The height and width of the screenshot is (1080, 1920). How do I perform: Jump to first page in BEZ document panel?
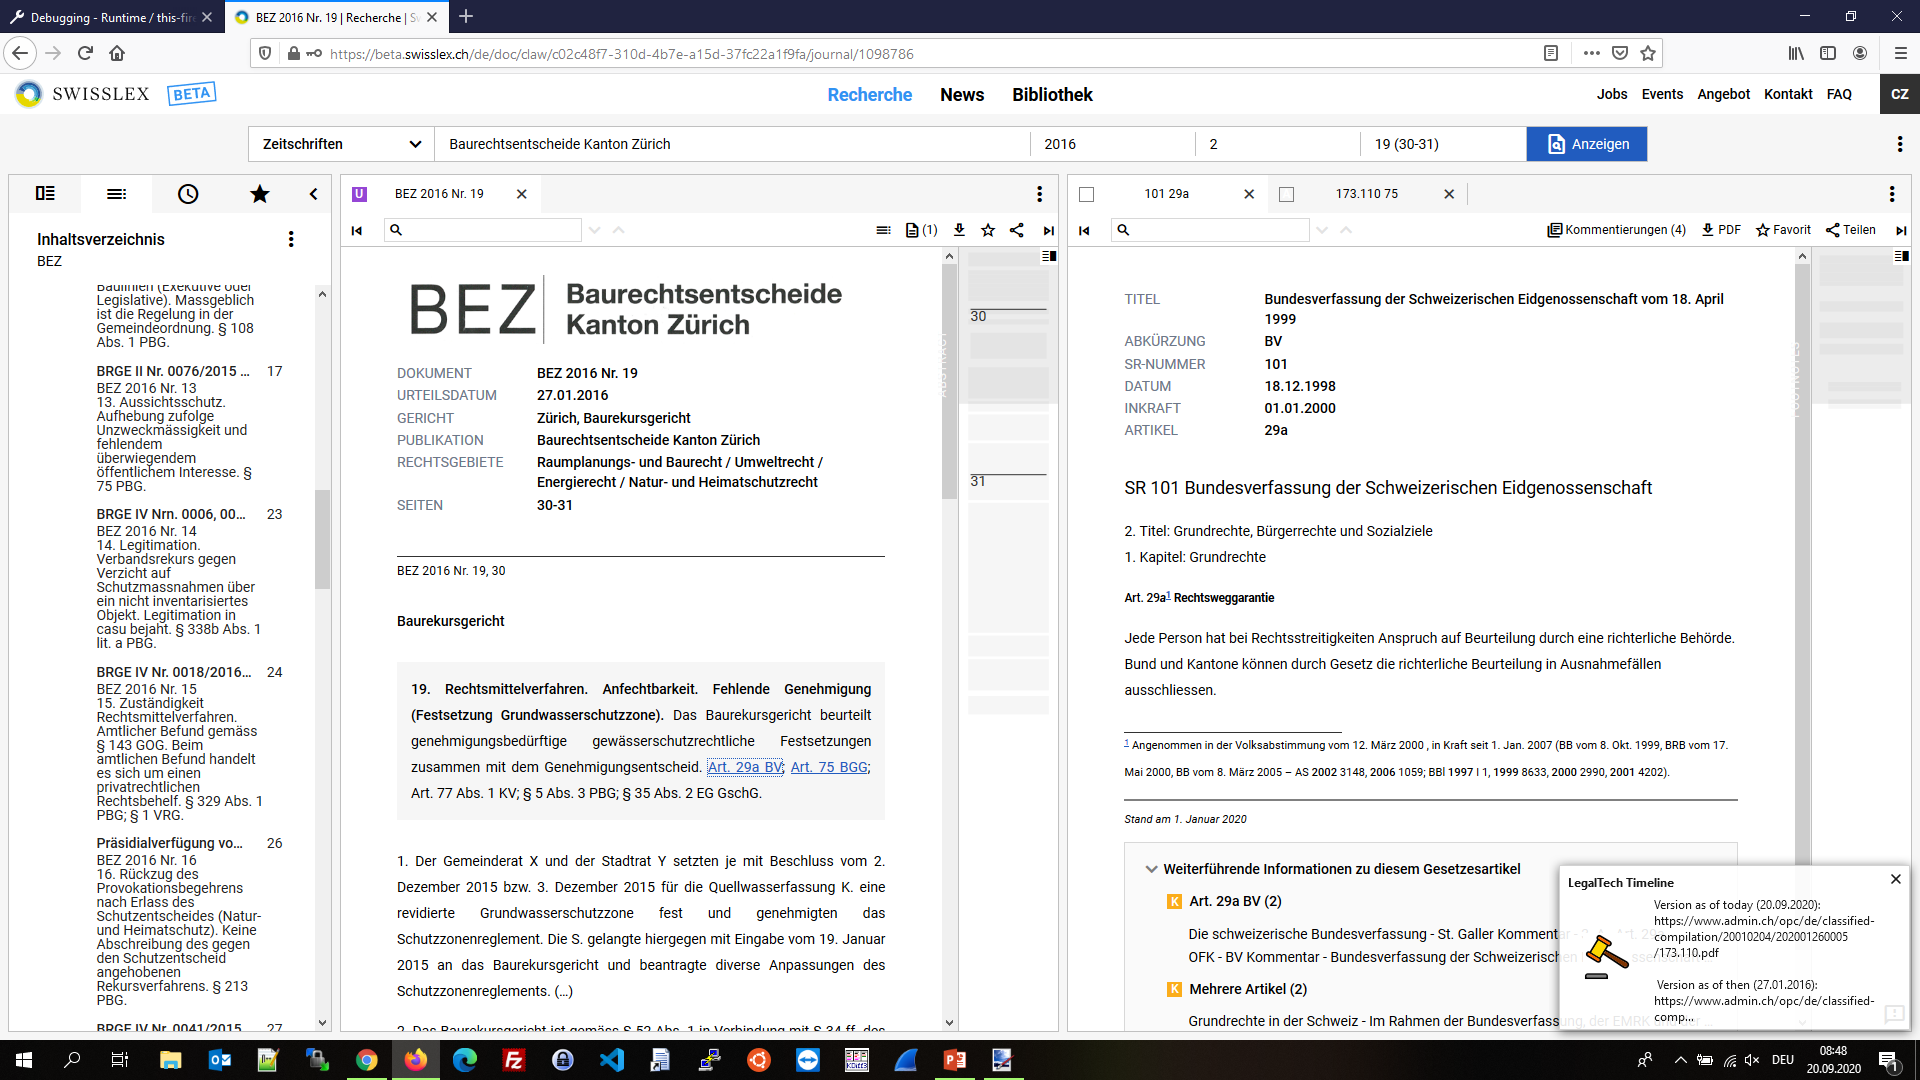click(x=357, y=230)
